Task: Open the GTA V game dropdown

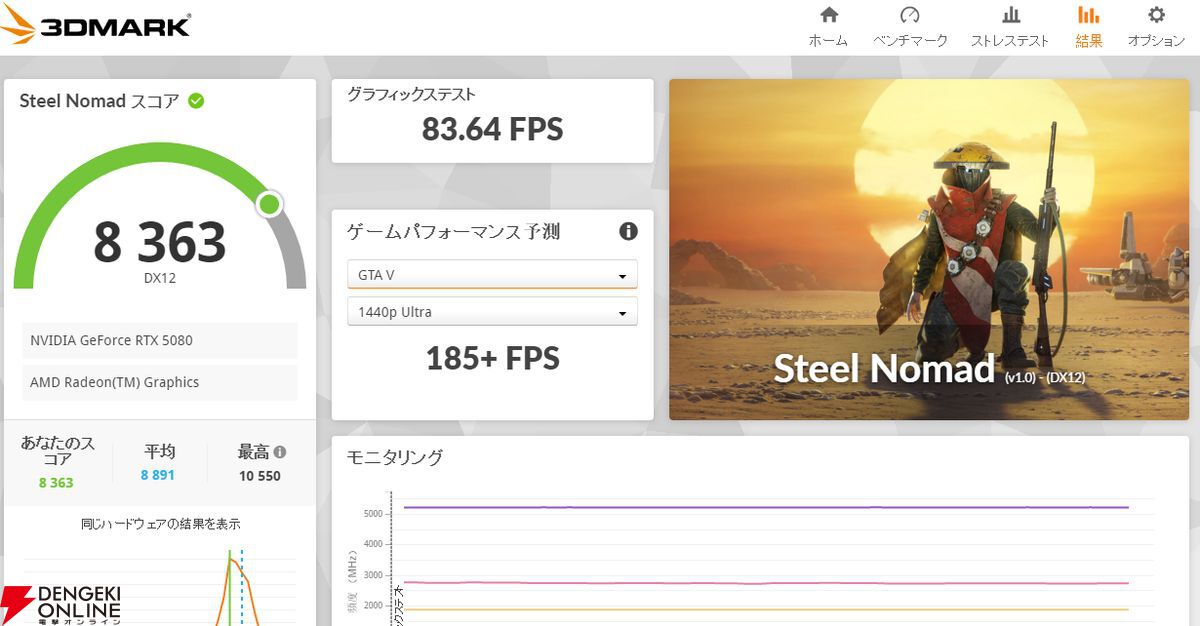Action: click(x=492, y=275)
